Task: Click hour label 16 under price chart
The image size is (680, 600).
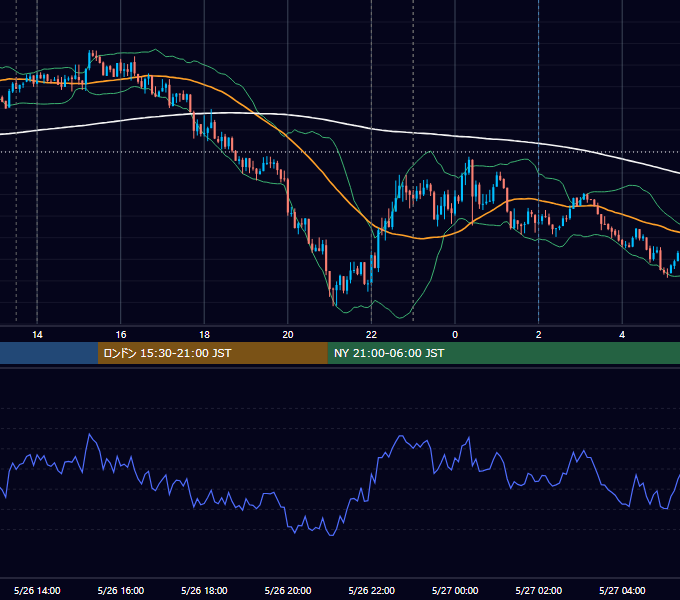Action: 121,335
